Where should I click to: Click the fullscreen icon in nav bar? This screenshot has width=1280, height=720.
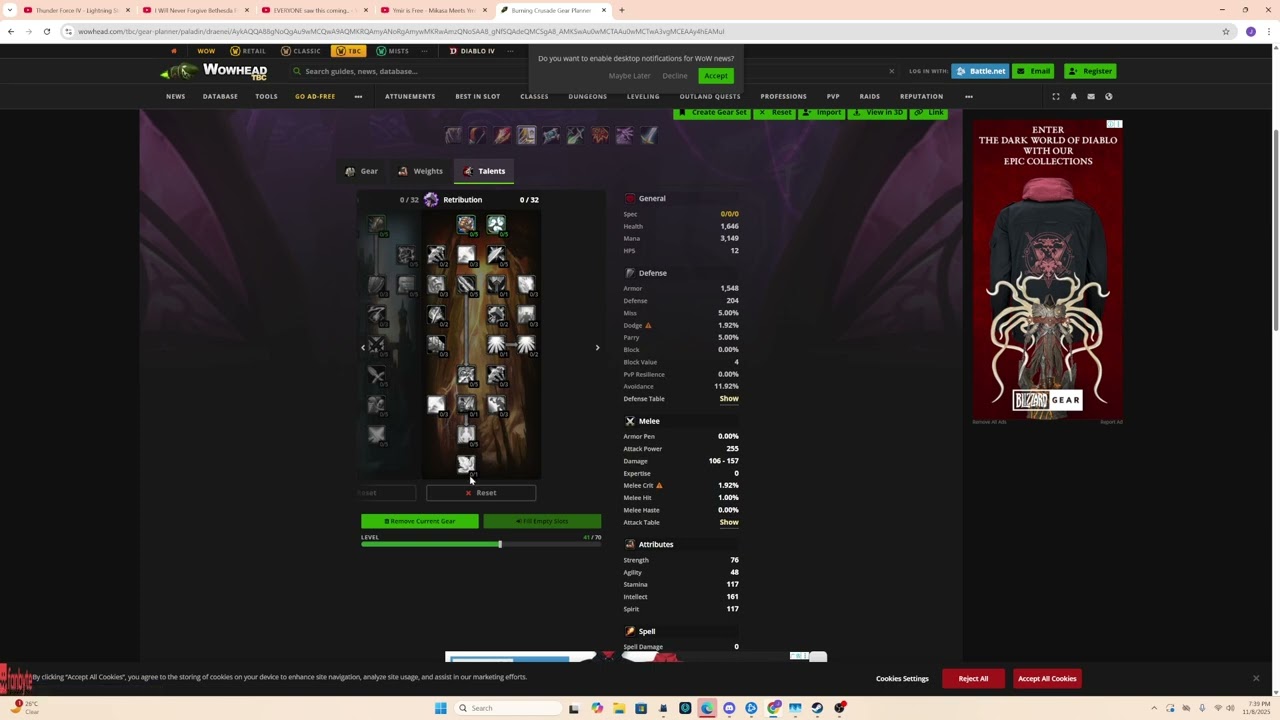[x=1055, y=96]
